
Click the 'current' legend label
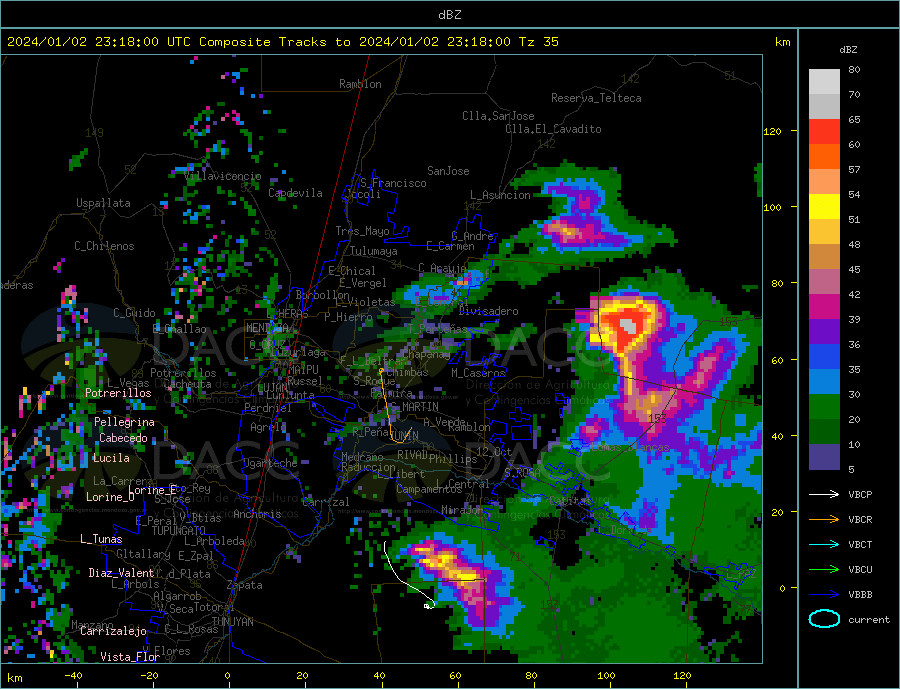[x=868, y=620]
